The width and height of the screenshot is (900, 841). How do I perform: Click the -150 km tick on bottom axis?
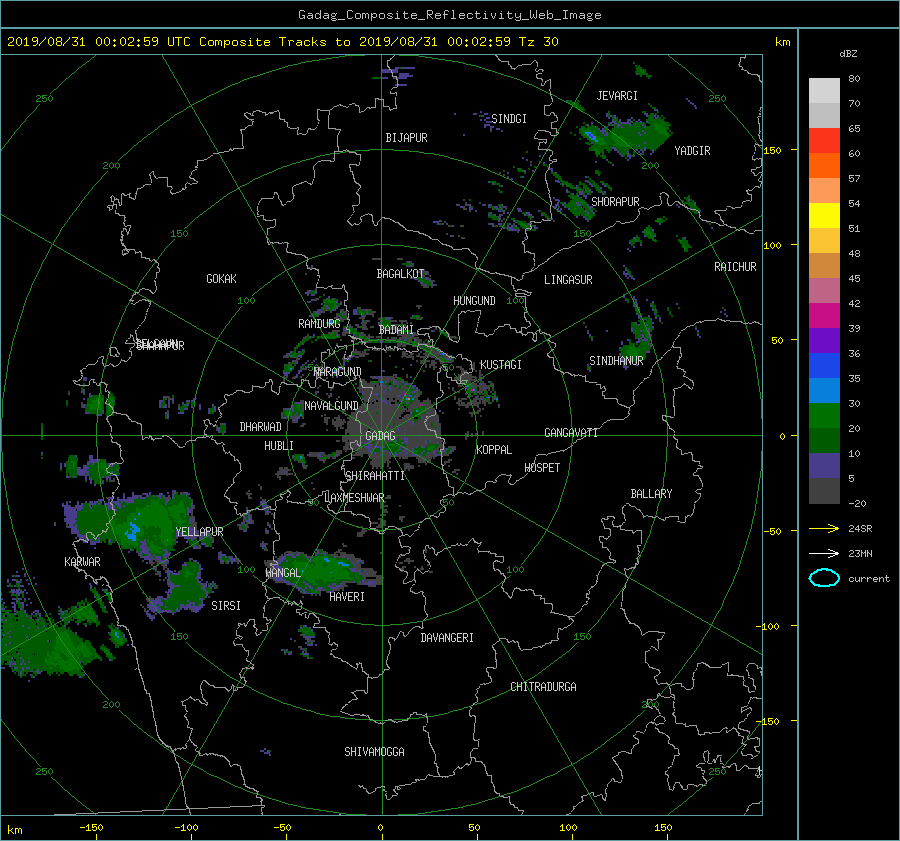pyautogui.click(x=91, y=828)
